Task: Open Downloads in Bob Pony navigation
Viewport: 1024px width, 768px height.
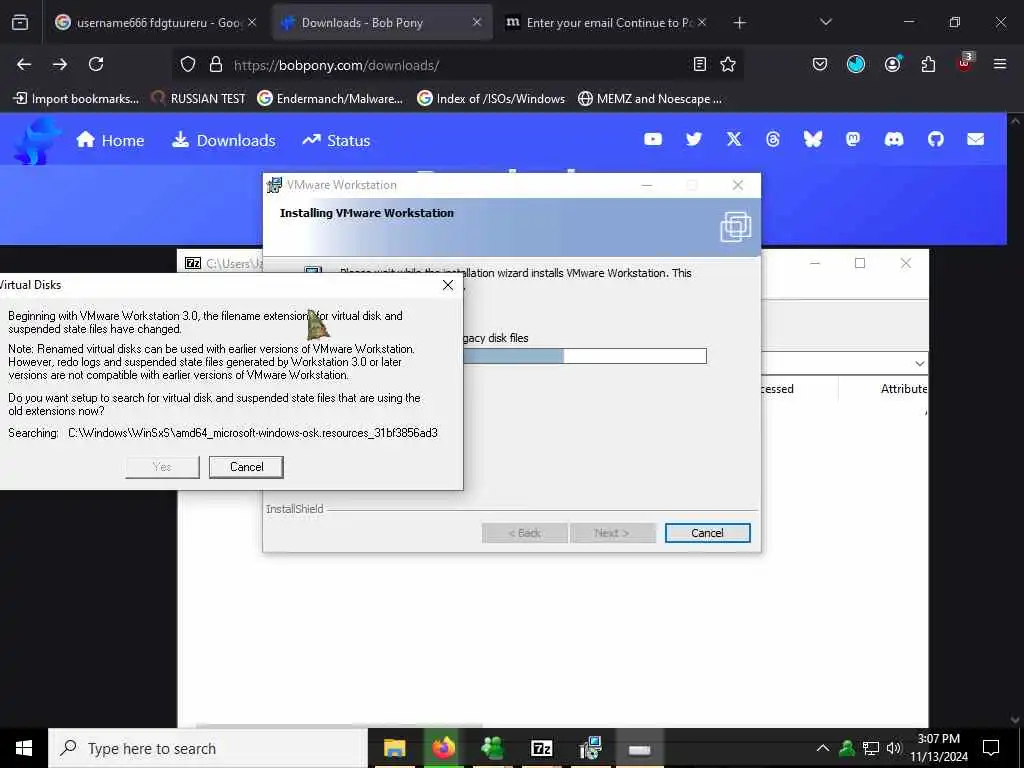Action: point(223,140)
